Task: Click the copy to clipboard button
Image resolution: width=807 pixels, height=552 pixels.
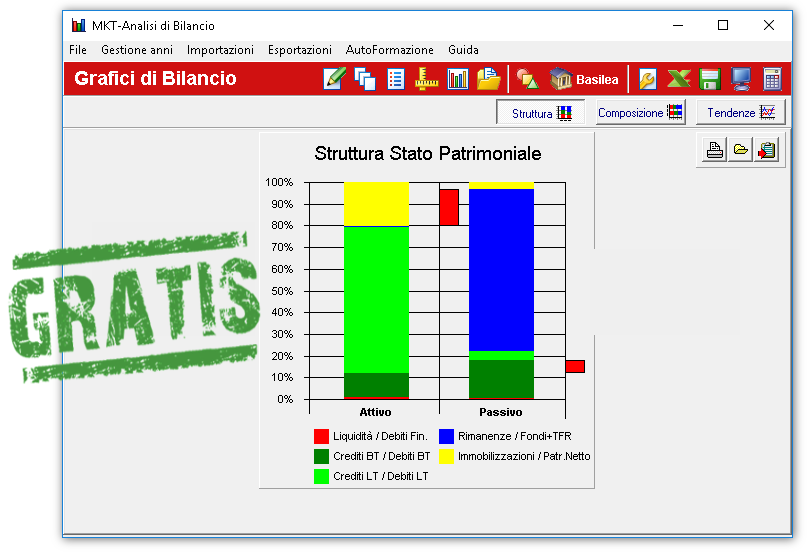Action: [767, 150]
